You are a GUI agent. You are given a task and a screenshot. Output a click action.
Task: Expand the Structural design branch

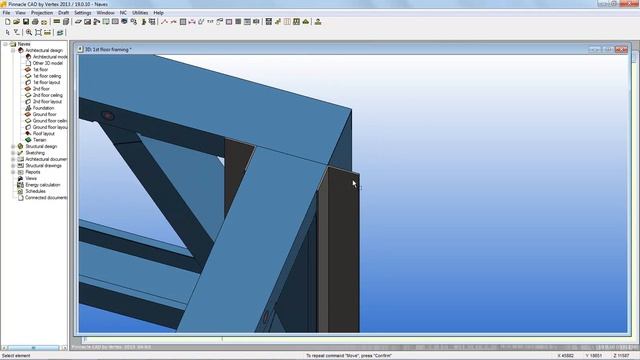tap(13, 146)
